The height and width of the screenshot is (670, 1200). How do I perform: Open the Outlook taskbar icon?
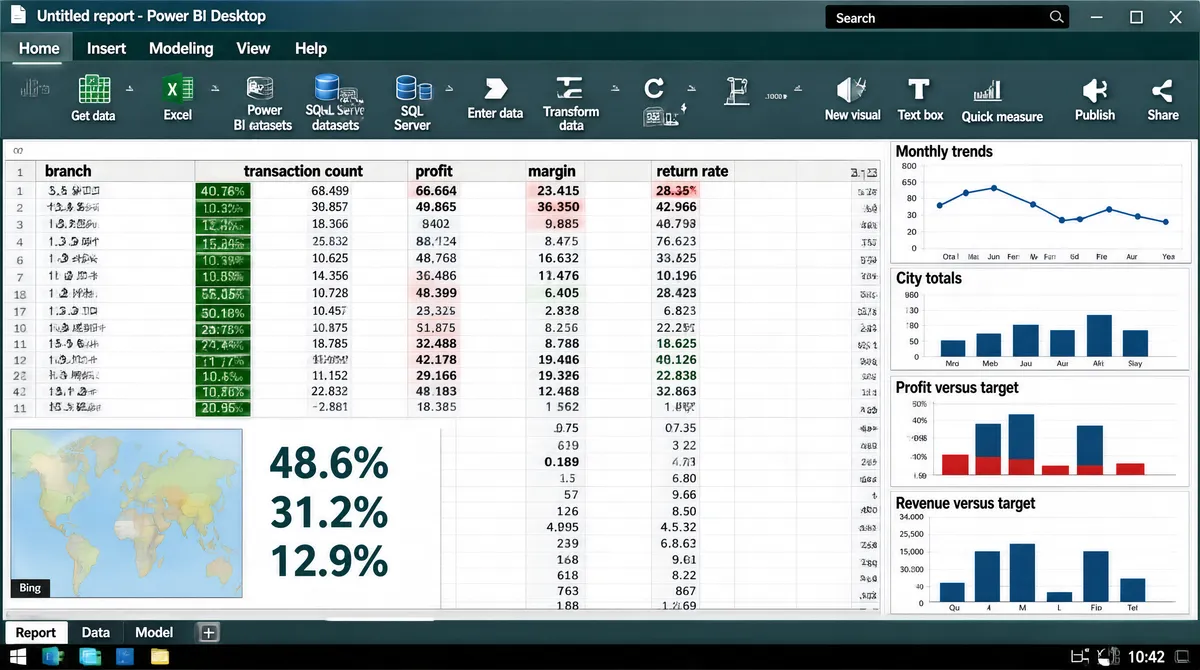coord(53,657)
